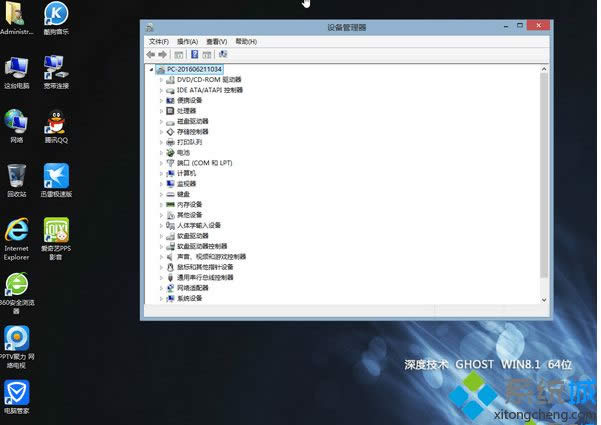The image size is (601, 425).
Task: Open the View (查看) menu
Action: 216,42
